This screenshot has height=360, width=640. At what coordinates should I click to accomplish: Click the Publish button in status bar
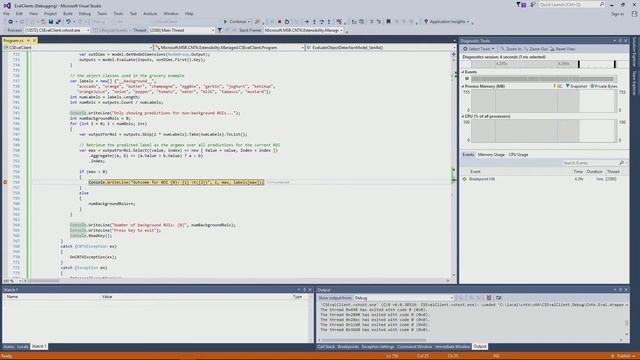pyautogui.click(x=623, y=356)
